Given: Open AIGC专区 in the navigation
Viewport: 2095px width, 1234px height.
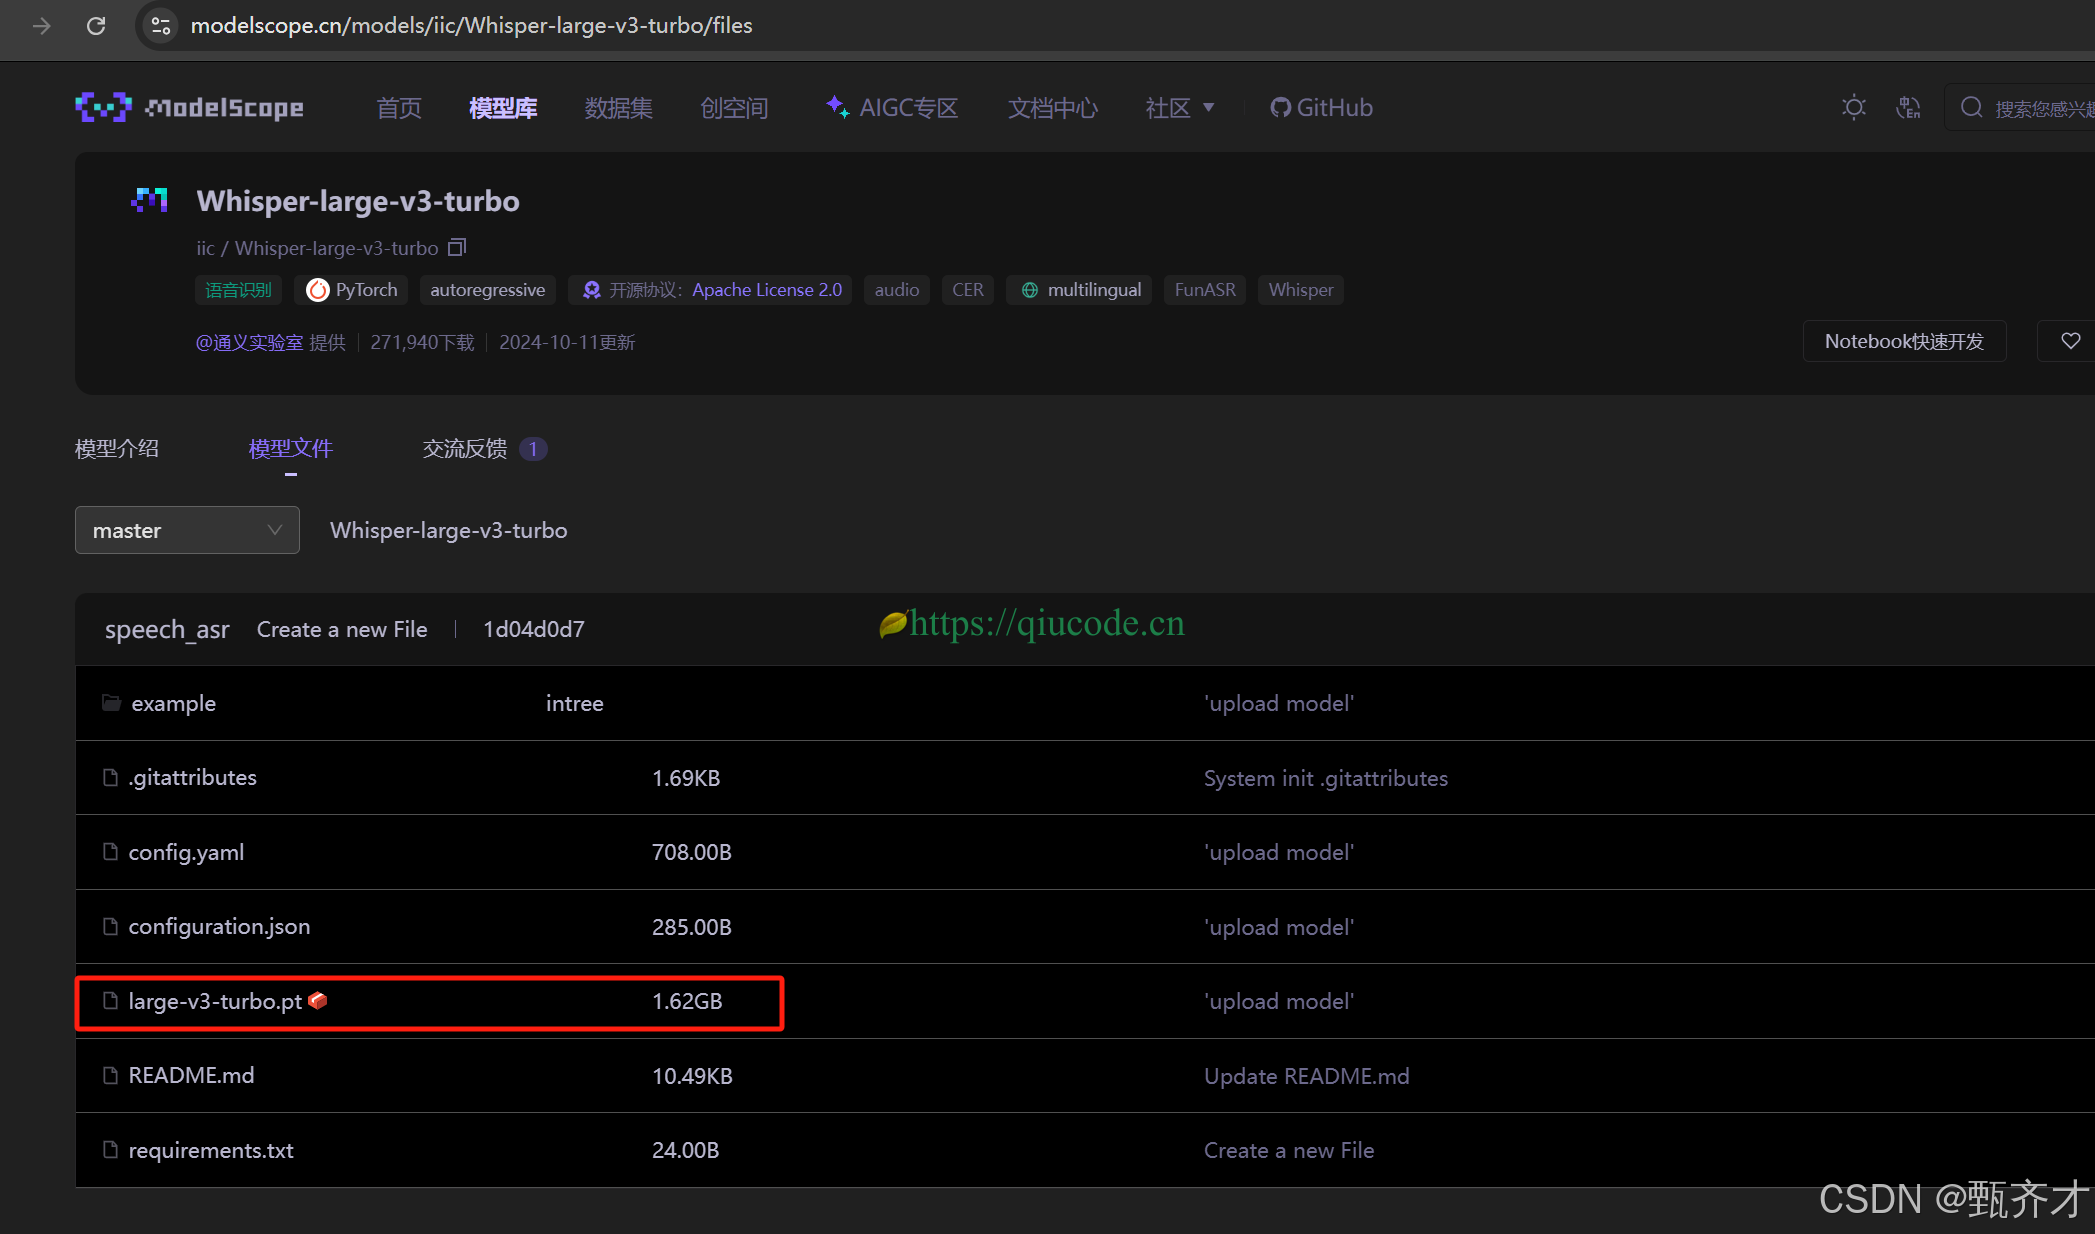Looking at the screenshot, I should [x=892, y=107].
